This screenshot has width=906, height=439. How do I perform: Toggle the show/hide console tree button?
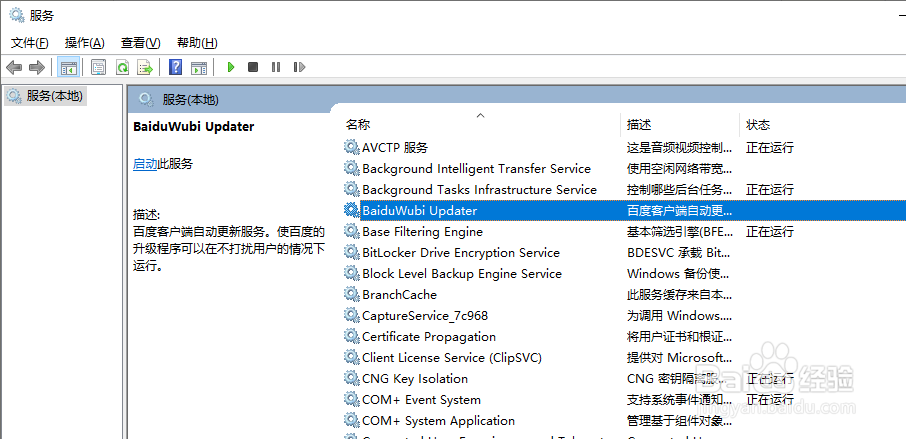(x=69, y=67)
